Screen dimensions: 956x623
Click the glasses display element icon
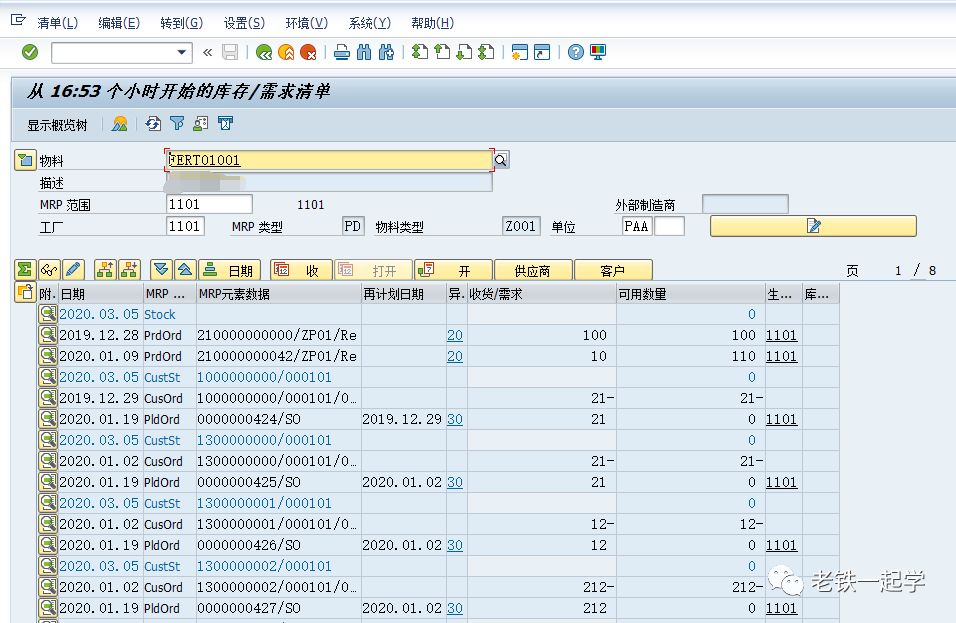(x=49, y=269)
